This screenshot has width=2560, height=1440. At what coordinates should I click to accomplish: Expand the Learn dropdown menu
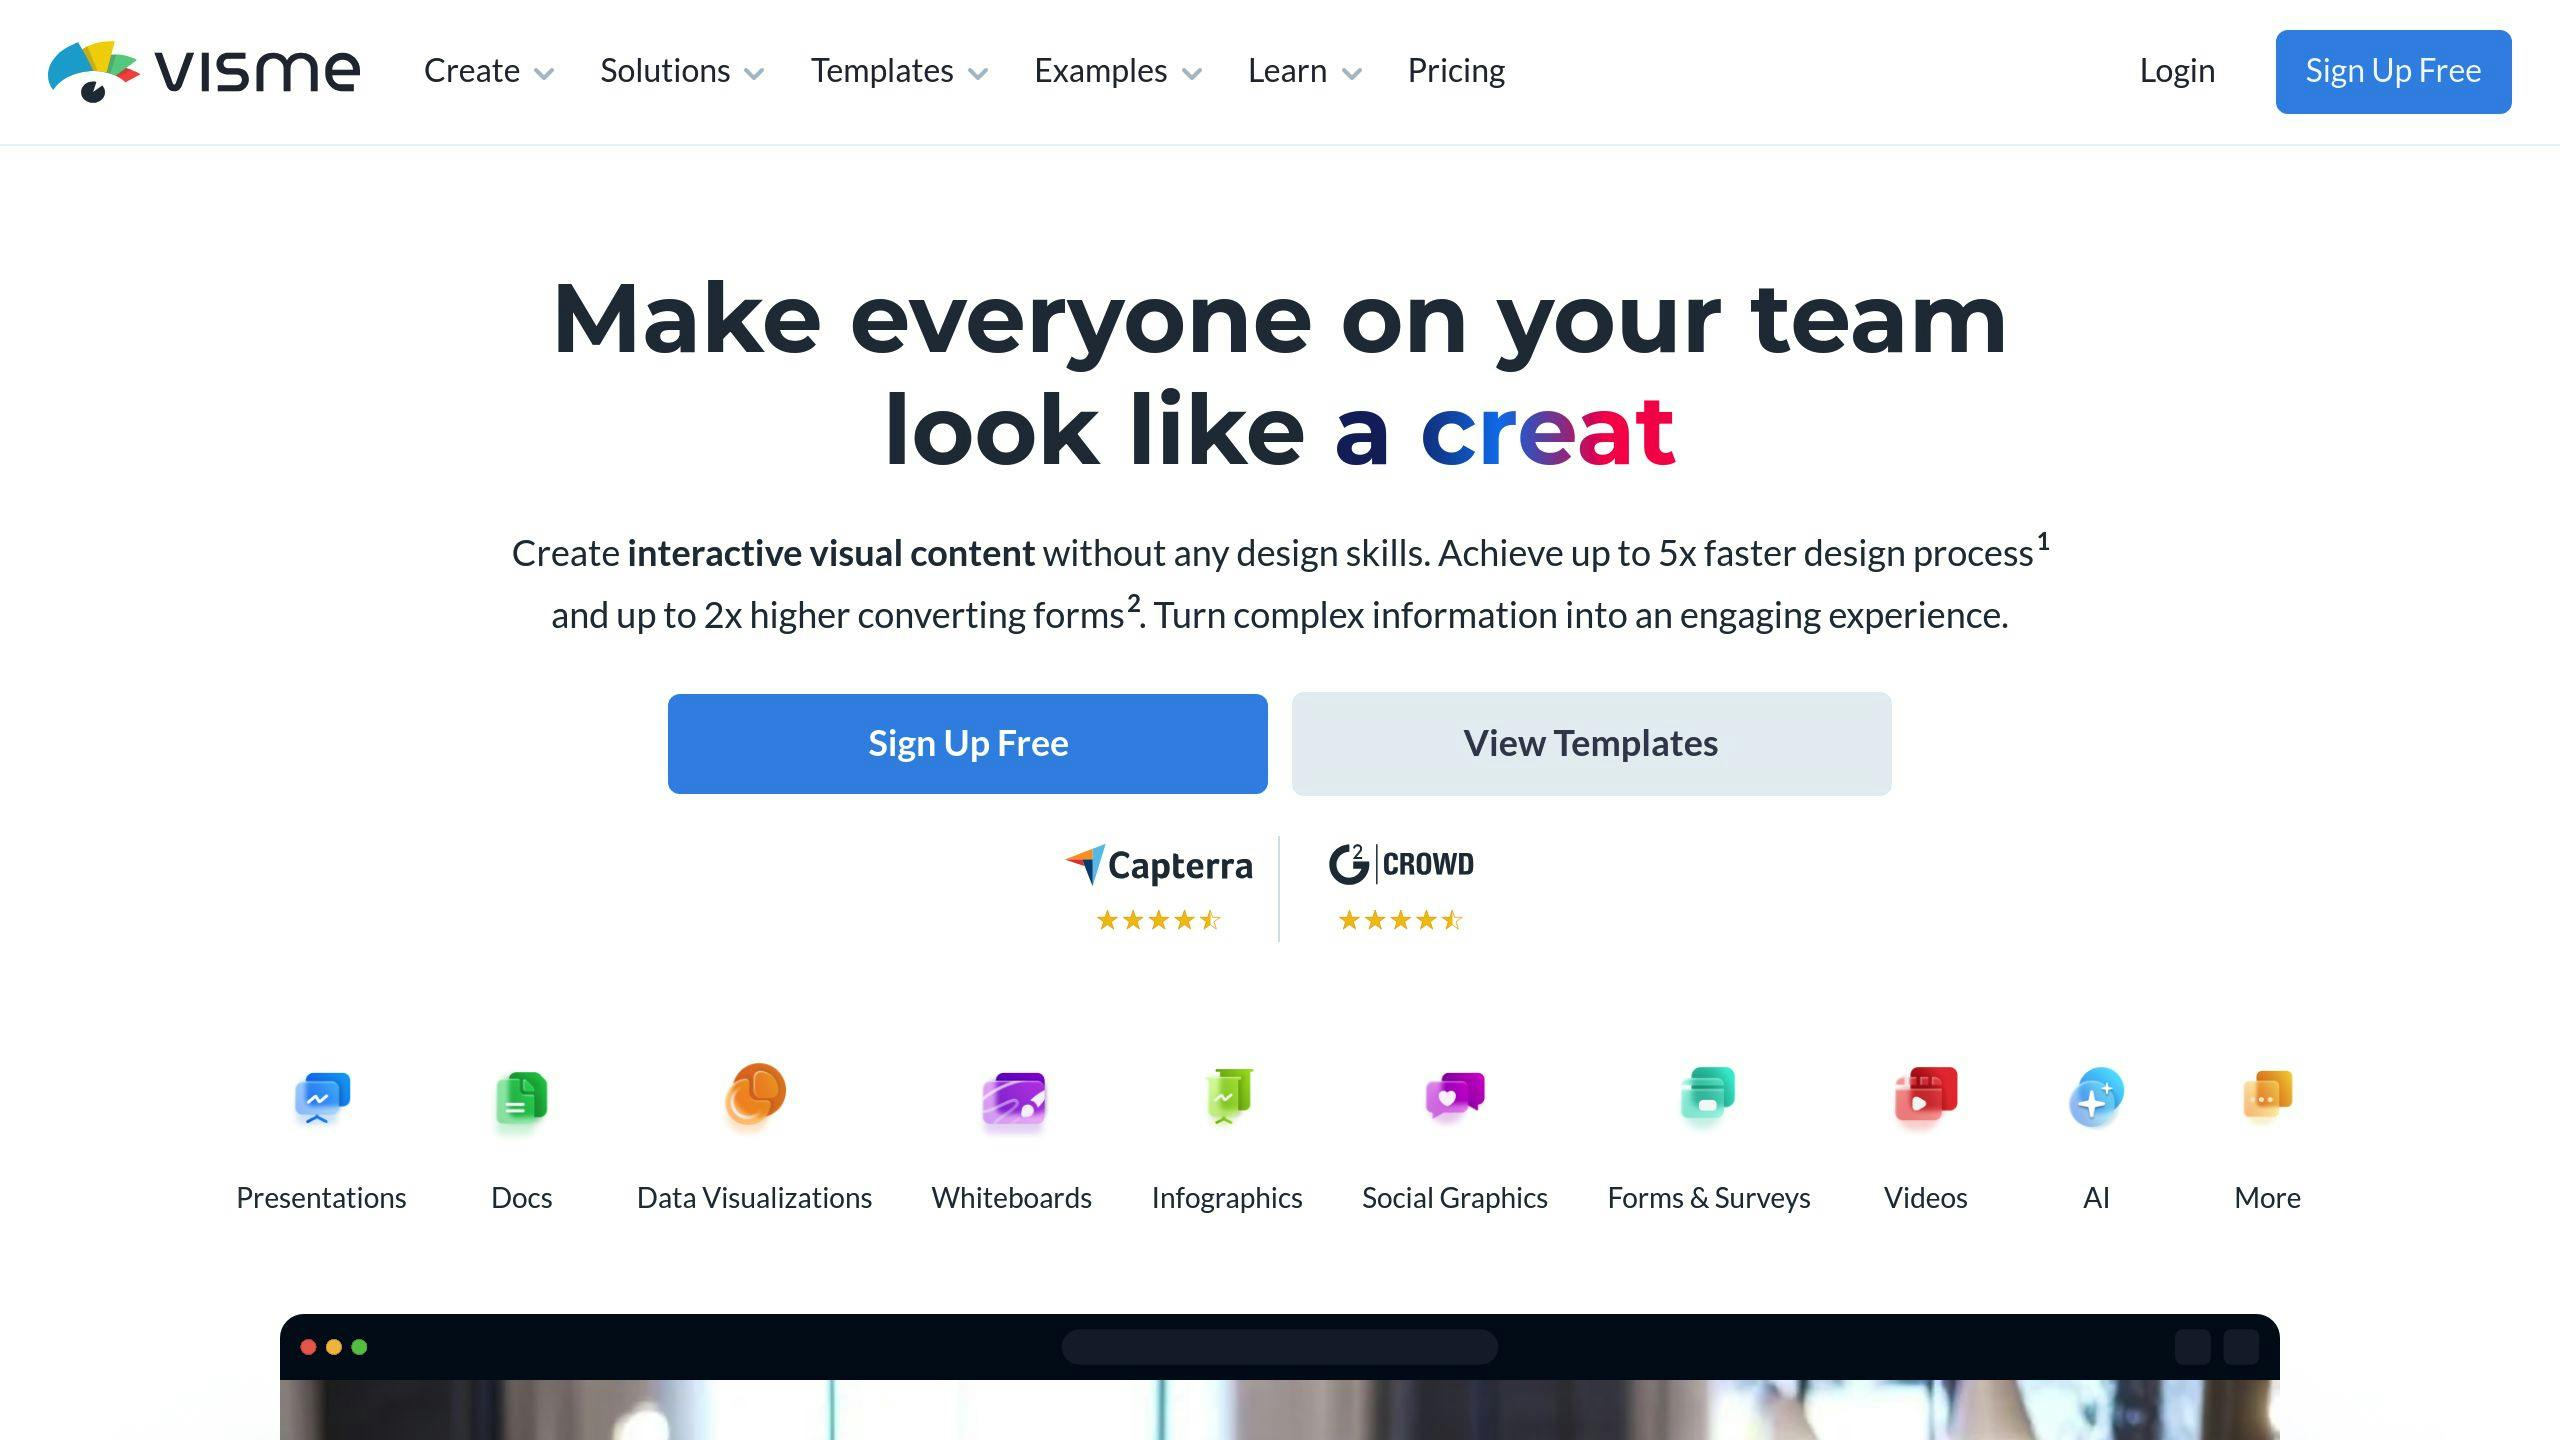(1301, 70)
